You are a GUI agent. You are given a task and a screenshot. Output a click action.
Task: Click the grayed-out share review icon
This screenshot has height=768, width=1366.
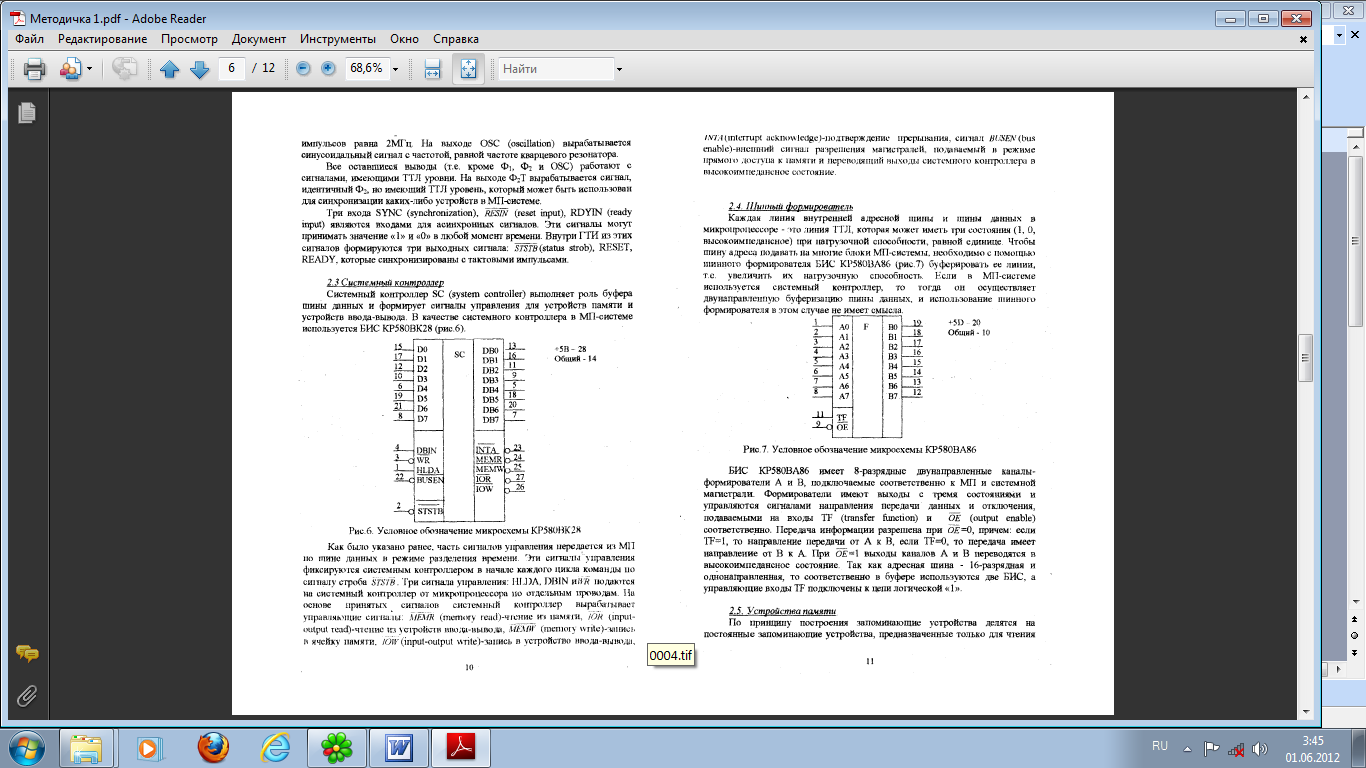point(125,69)
